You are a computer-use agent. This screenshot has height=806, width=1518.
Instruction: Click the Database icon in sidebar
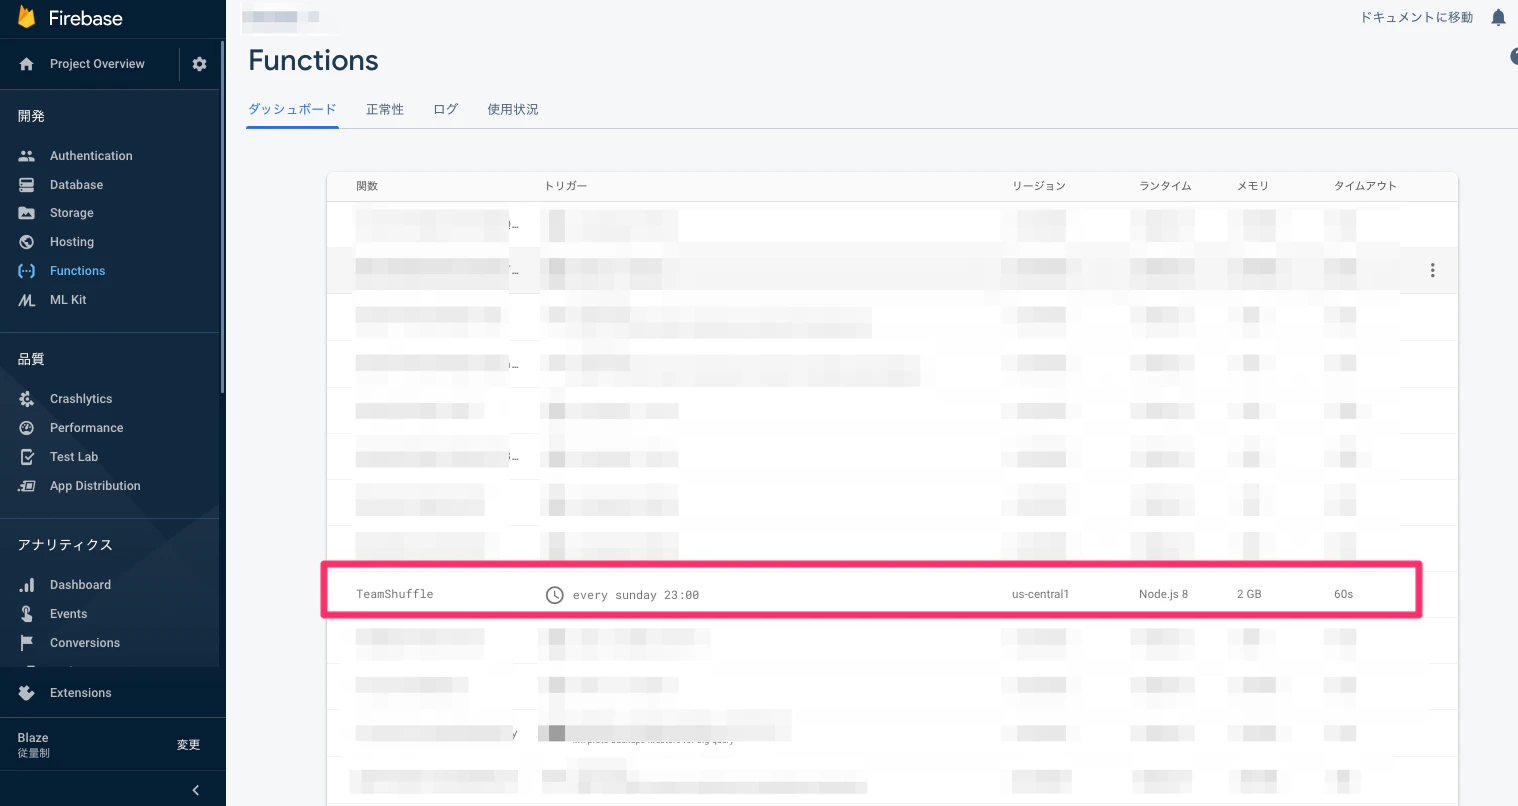coord(27,185)
